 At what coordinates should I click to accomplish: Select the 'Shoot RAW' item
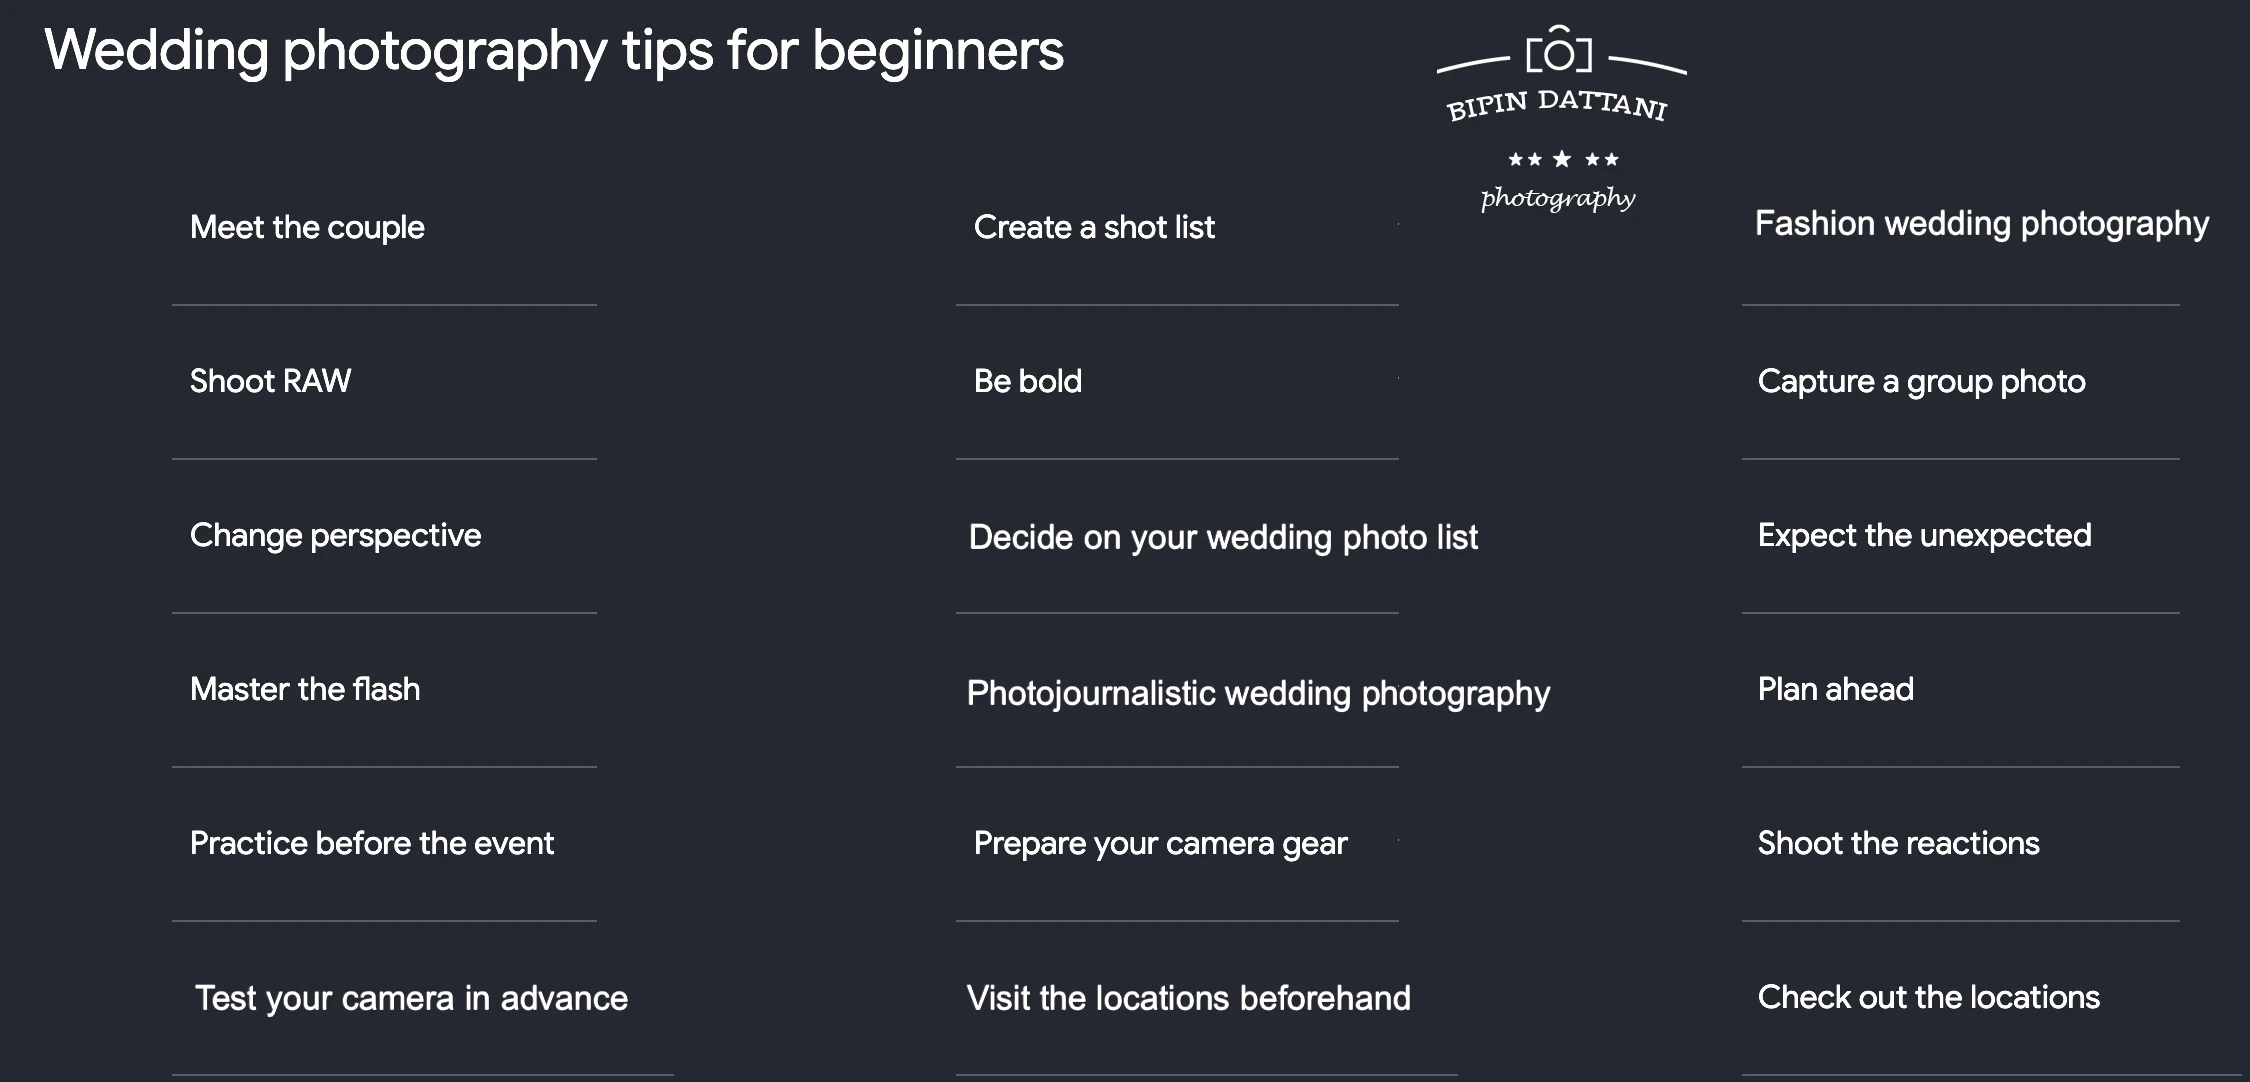tap(270, 381)
